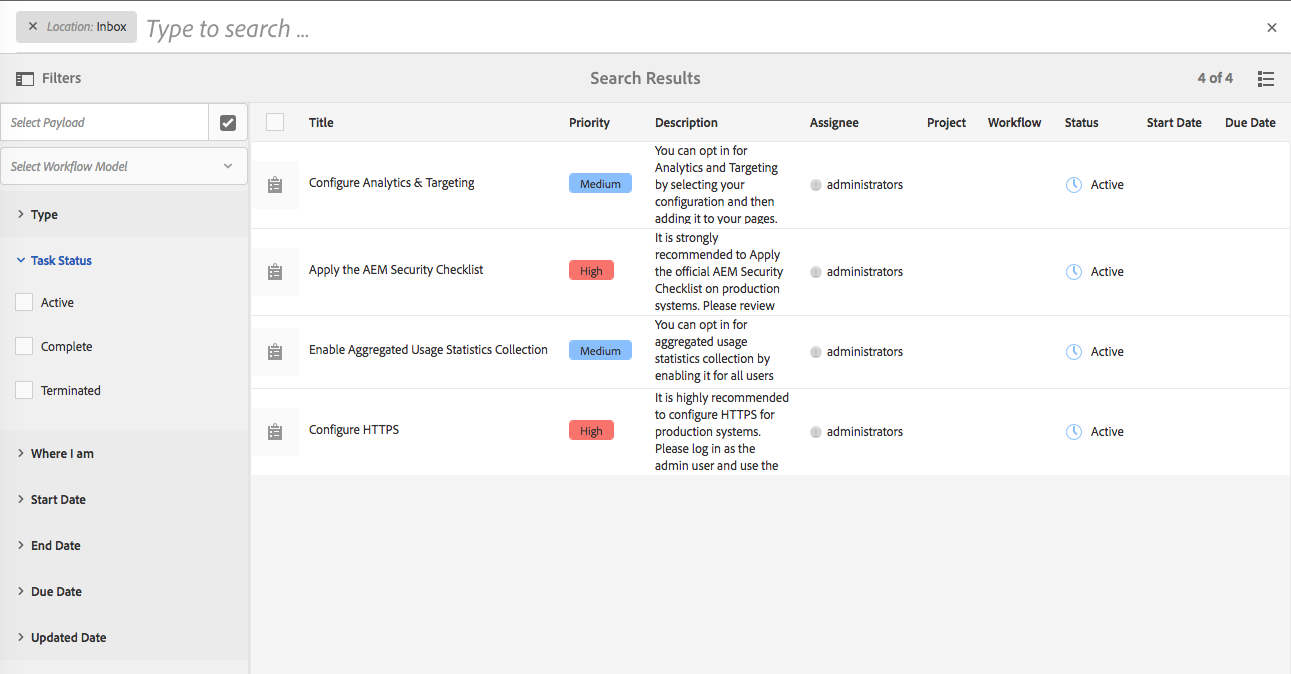
Task: Click the task icon for Enable Aggregated Usage Statistics
Action: point(275,352)
